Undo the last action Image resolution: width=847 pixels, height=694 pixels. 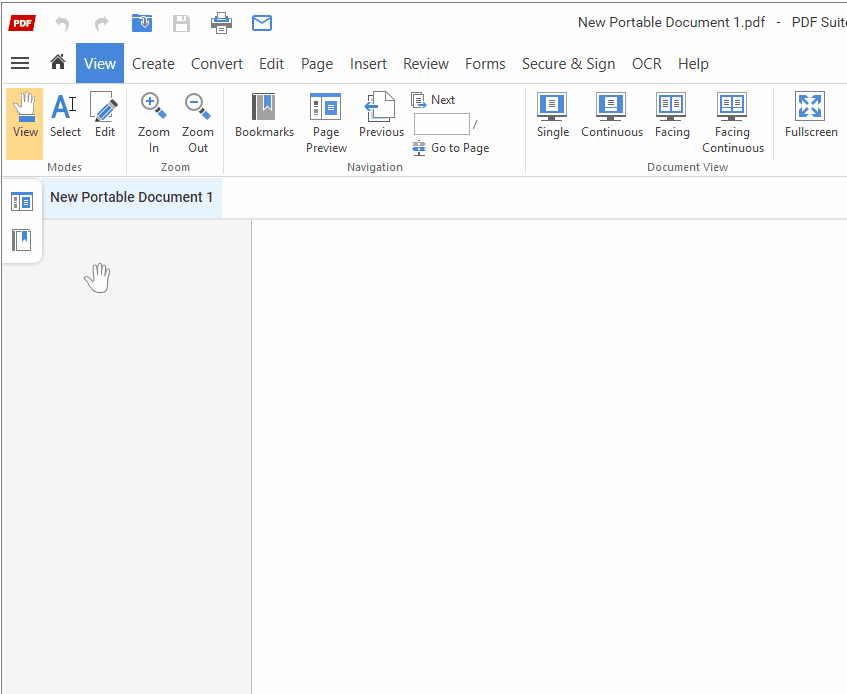pyautogui.click(x=62, y=23)
